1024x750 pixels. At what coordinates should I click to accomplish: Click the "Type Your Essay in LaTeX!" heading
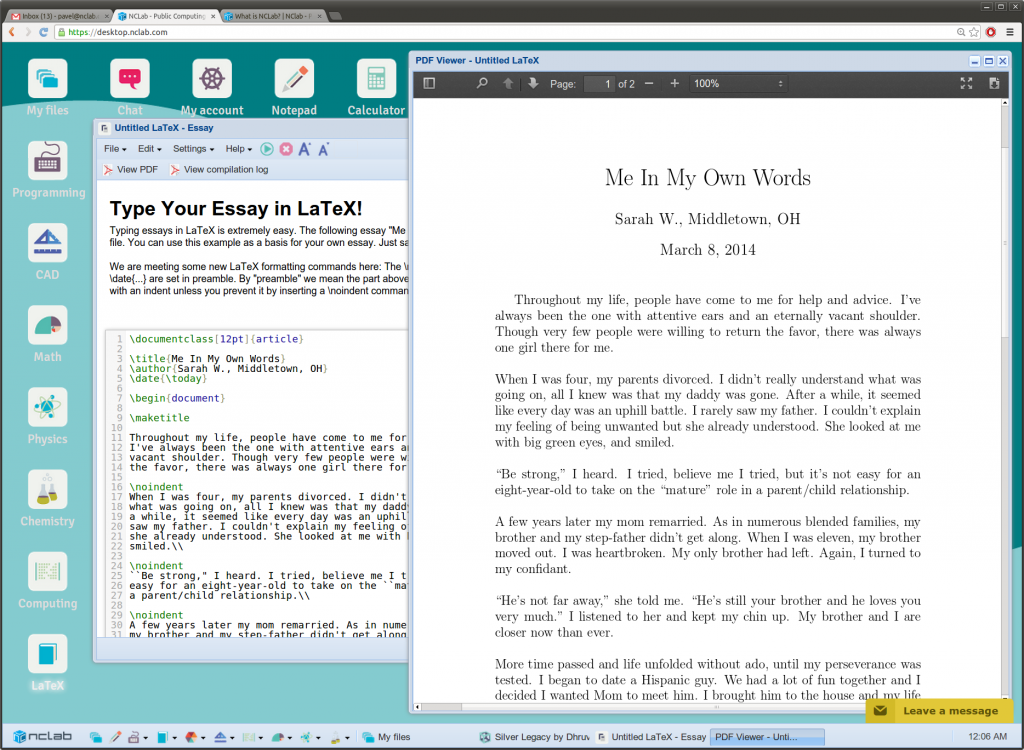coord(236,208)
